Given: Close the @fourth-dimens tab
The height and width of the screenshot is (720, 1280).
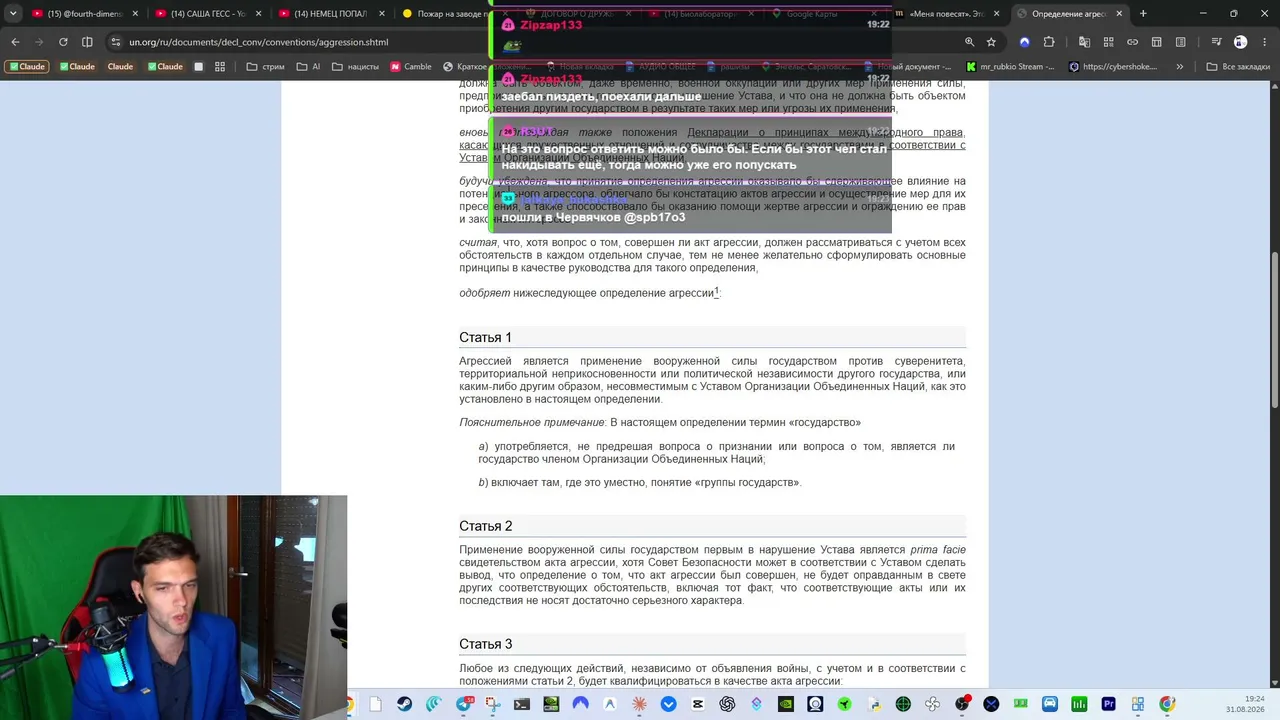Looking at the screenshot, I should point(136,14).
